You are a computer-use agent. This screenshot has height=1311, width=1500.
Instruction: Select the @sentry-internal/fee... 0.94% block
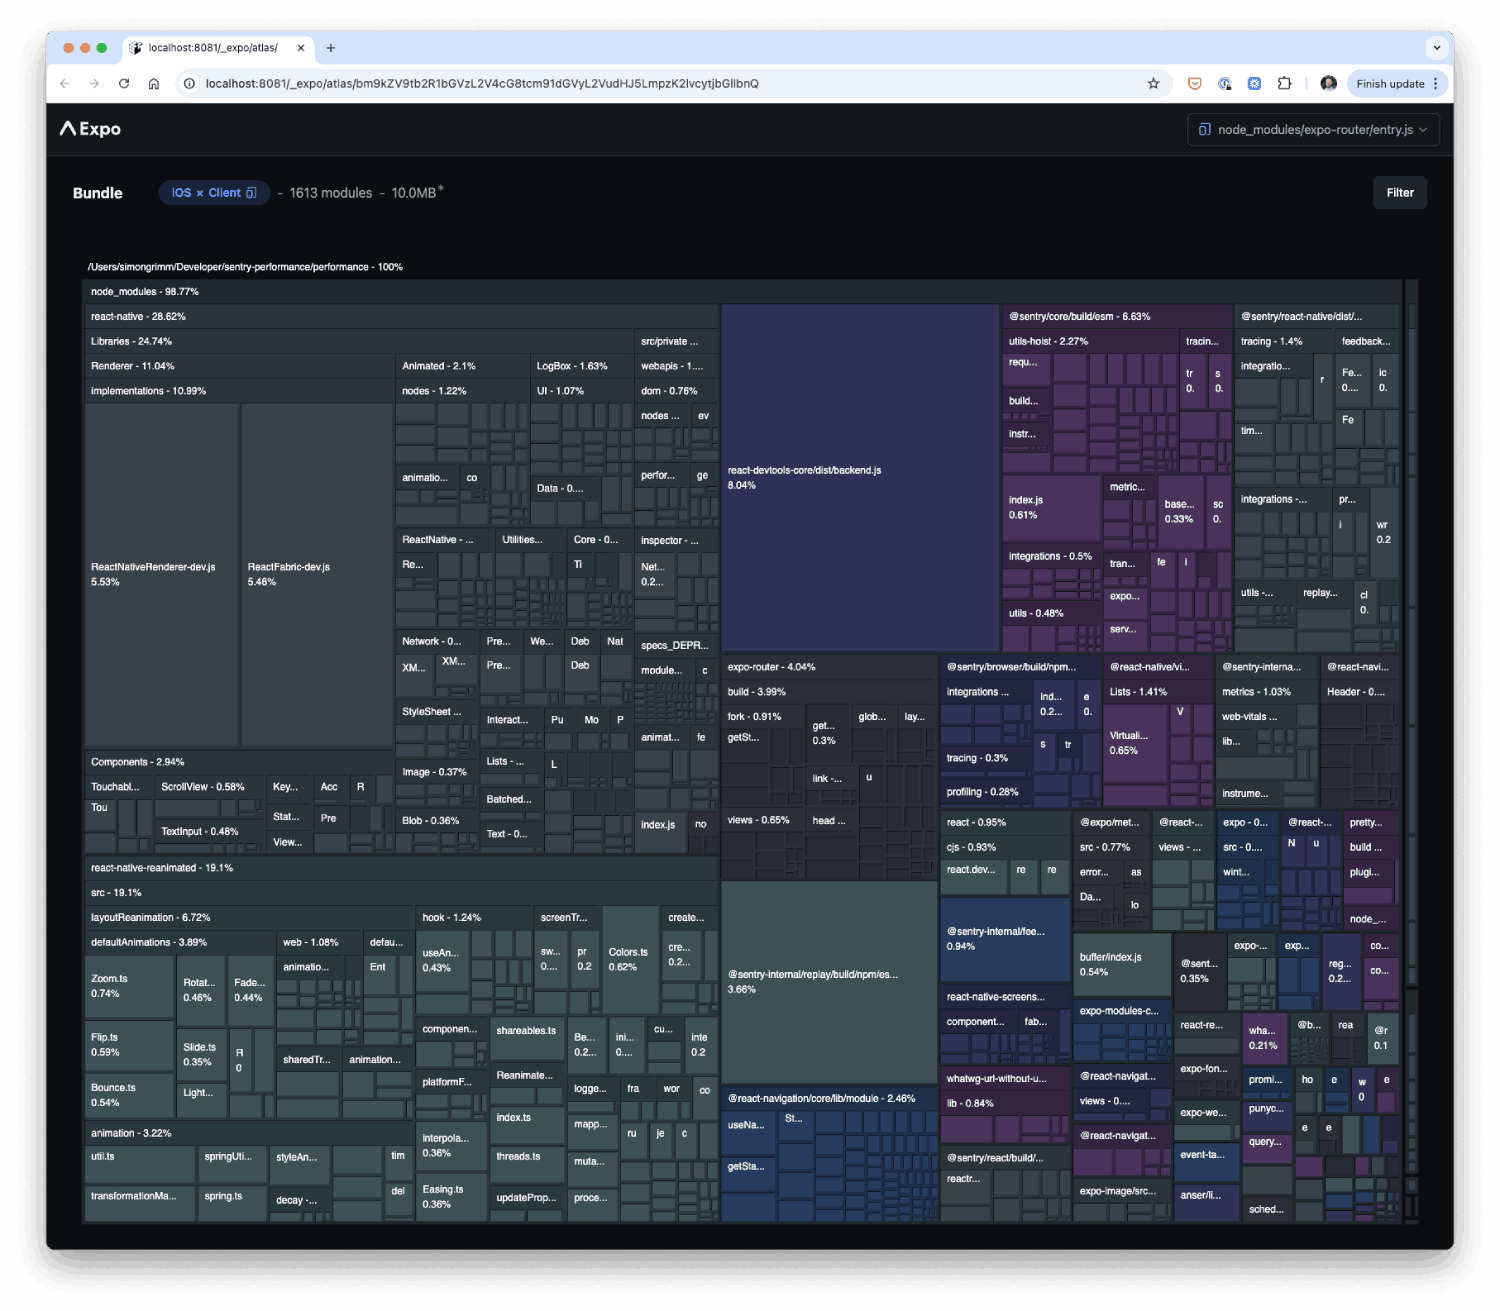click(x=1005, y=939)
